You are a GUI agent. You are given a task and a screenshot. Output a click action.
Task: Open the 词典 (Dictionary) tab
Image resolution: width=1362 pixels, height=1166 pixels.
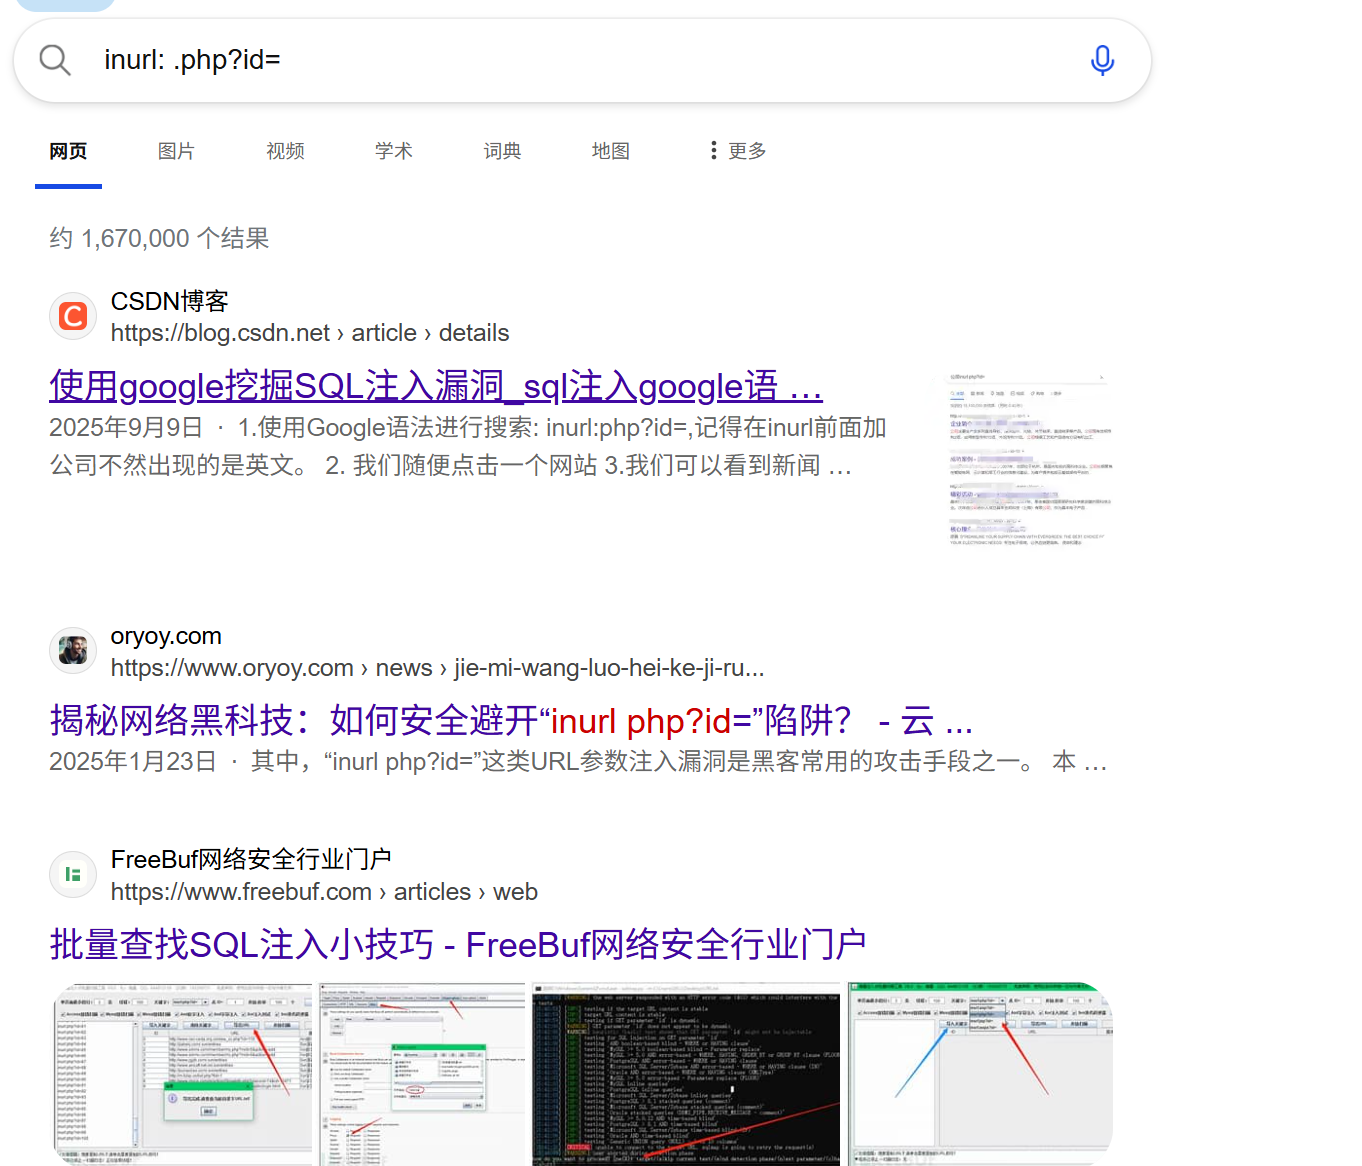[502, 150]
